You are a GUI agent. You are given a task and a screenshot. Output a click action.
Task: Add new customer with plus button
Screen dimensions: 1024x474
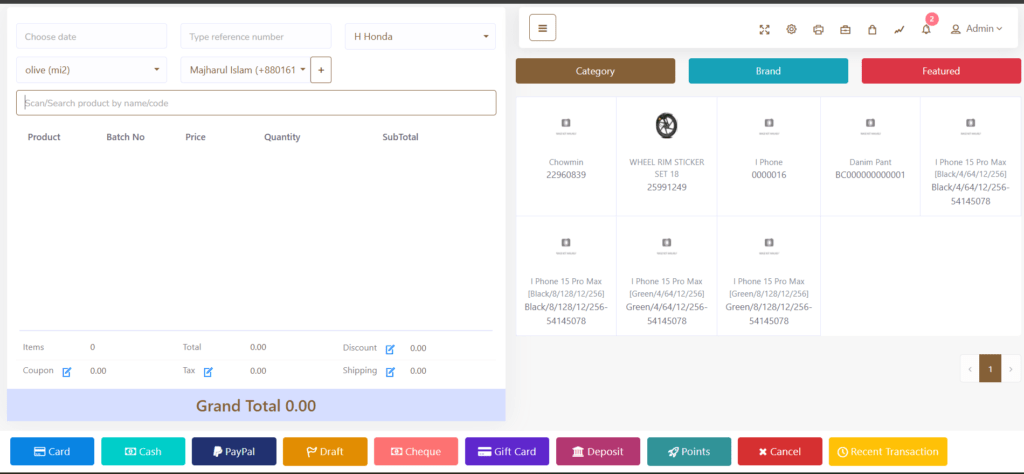[321, 70]
